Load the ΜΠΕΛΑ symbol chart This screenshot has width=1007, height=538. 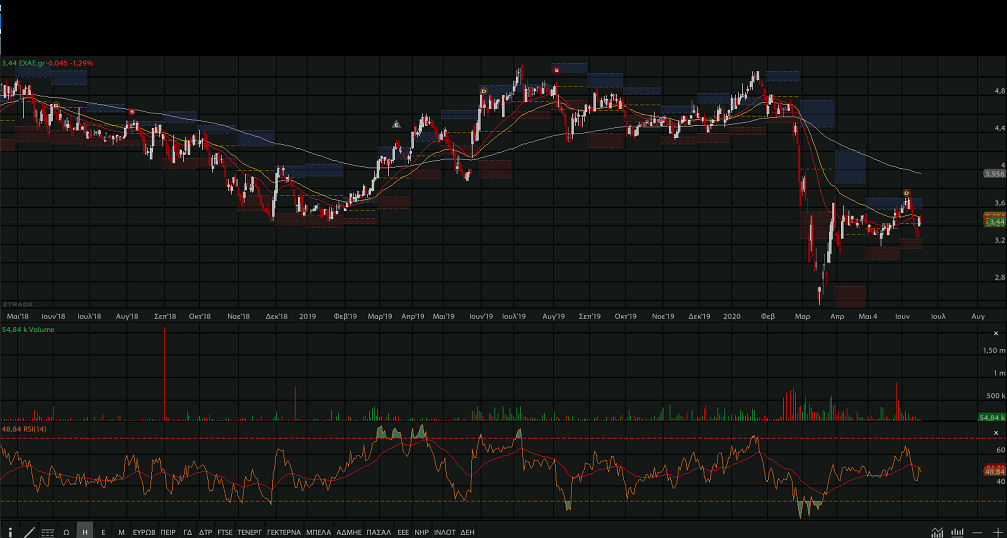coord(318,532)
